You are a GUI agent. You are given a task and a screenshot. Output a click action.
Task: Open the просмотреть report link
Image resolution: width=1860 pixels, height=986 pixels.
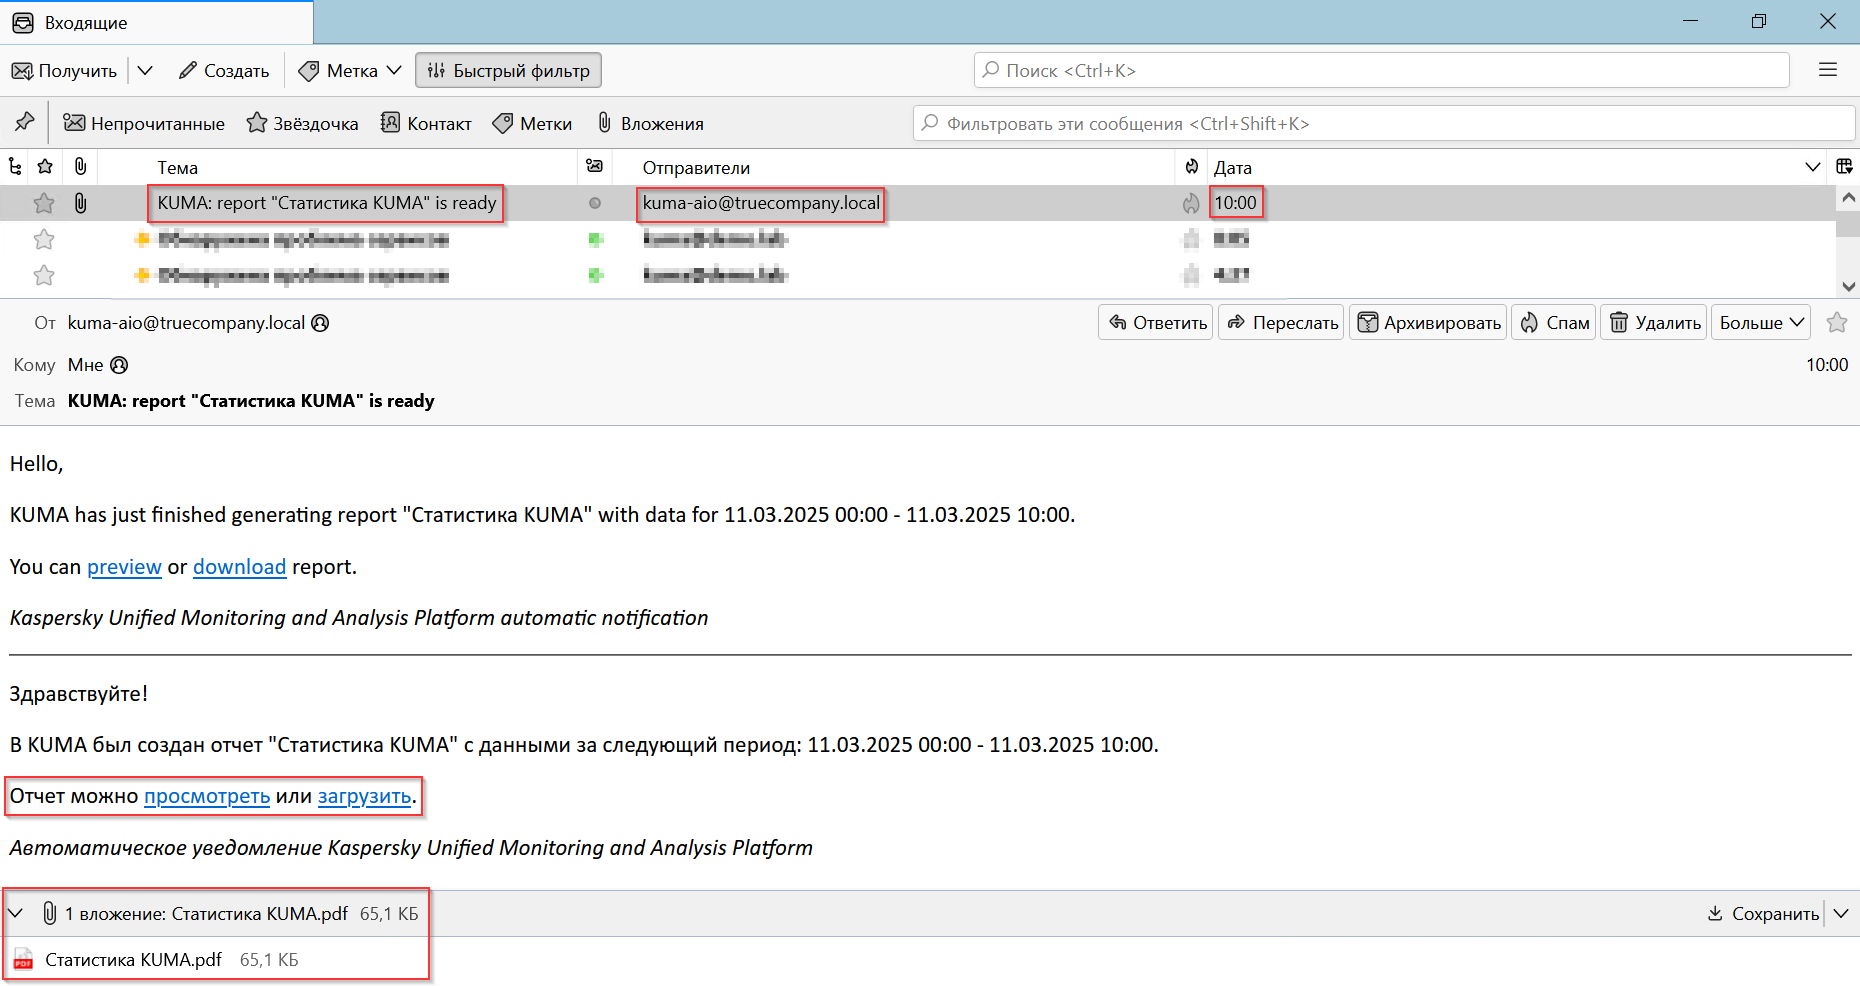click(x=207, y=796)
